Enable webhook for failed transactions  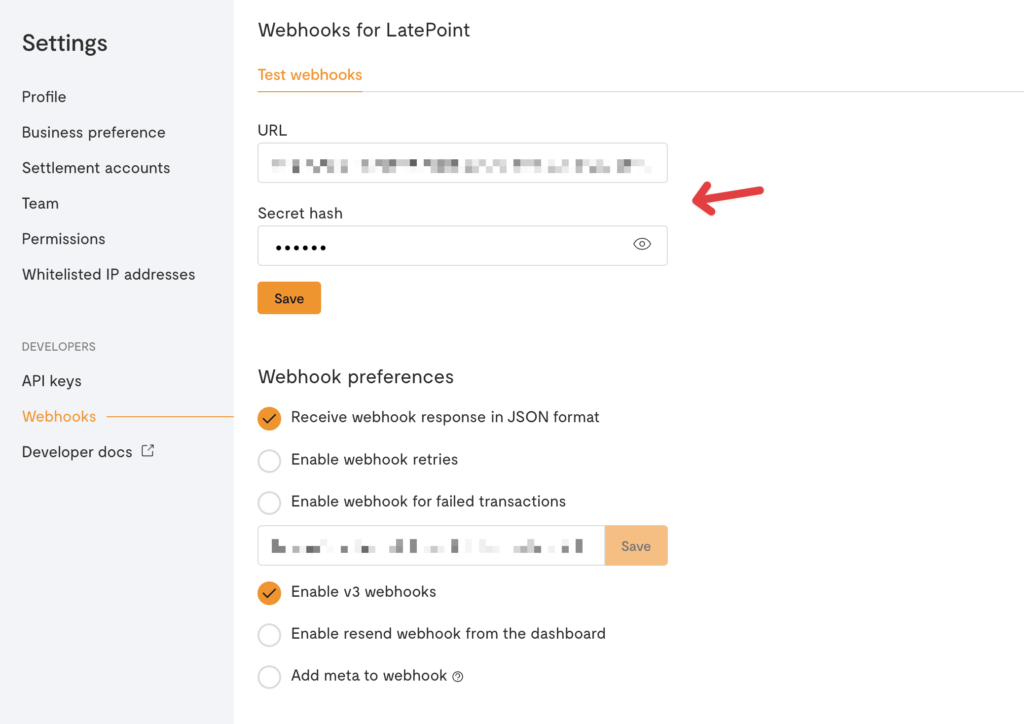point(269,502)
